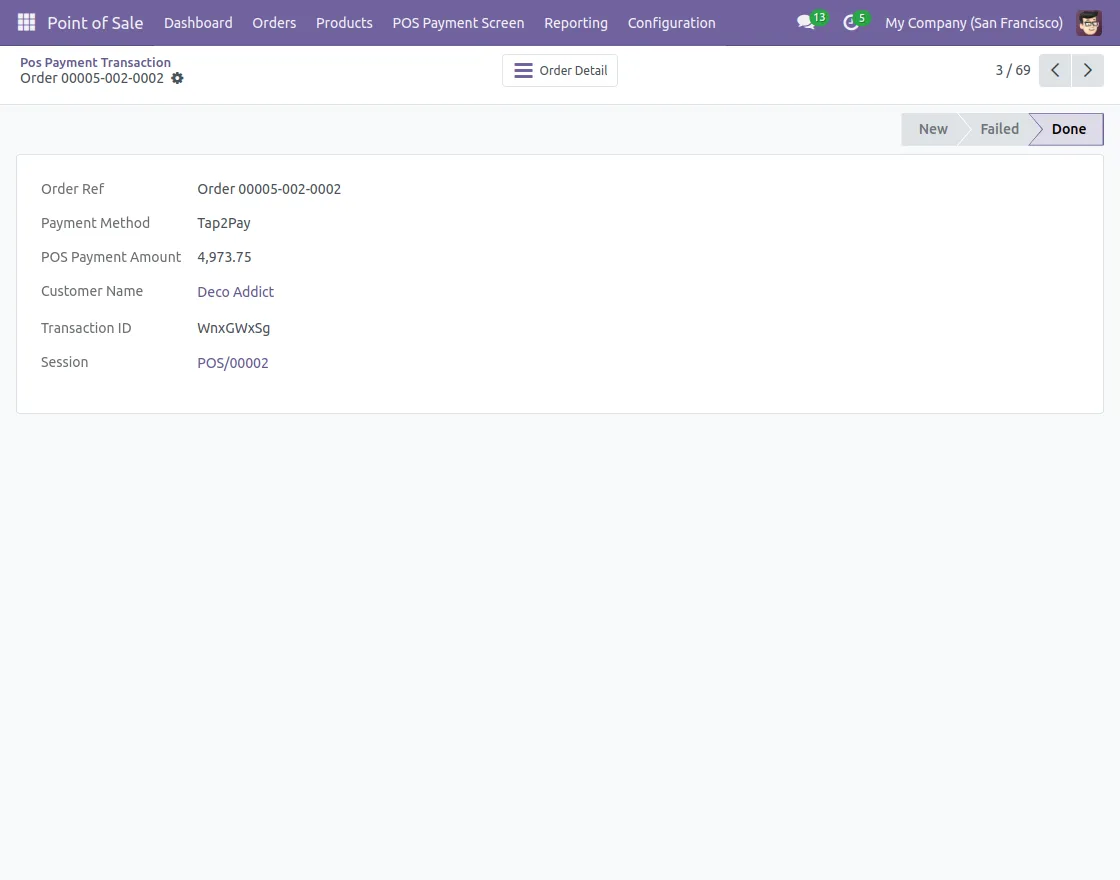
Task: Open session POS/00002
Action: 232,362
